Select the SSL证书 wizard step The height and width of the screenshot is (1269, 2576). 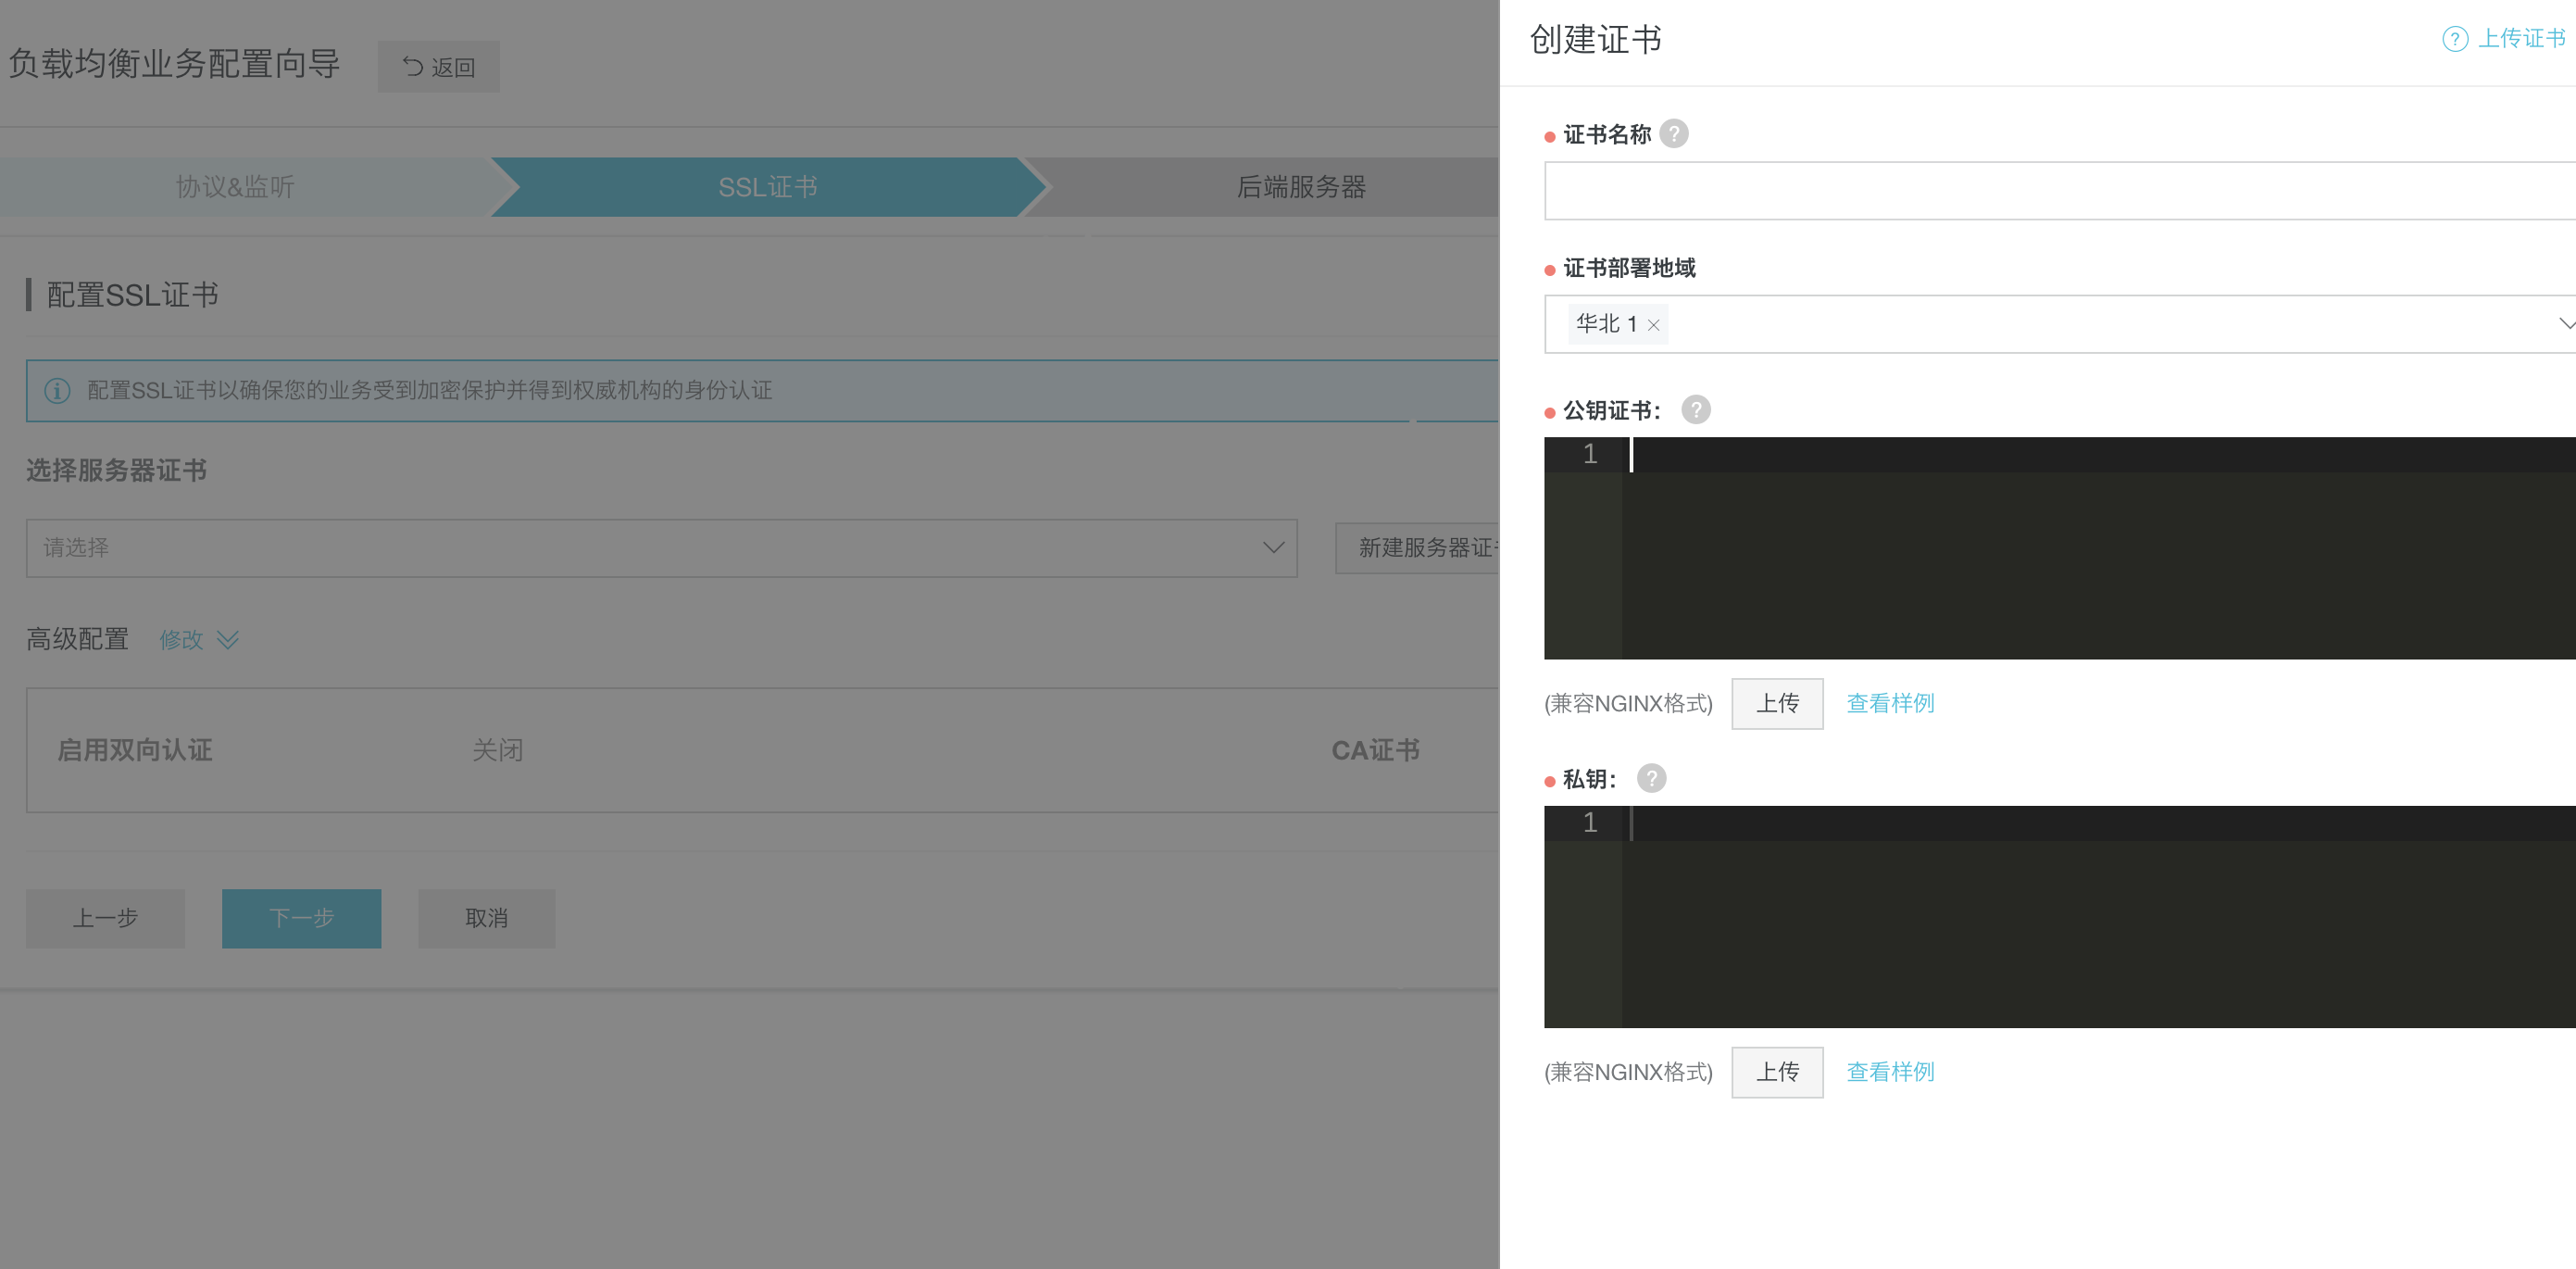(x=767, y=187)
